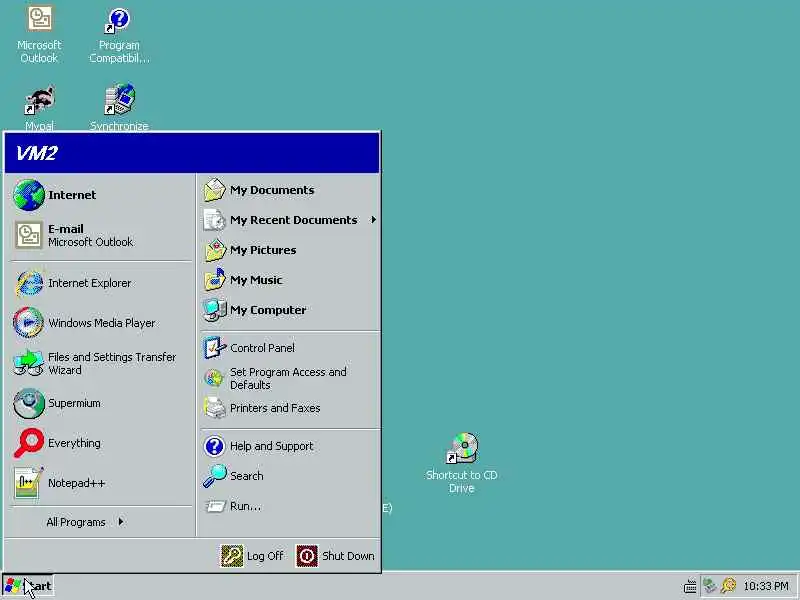Open My Music folder
This screenshot has width=800, height=600.
coord(290,280)
